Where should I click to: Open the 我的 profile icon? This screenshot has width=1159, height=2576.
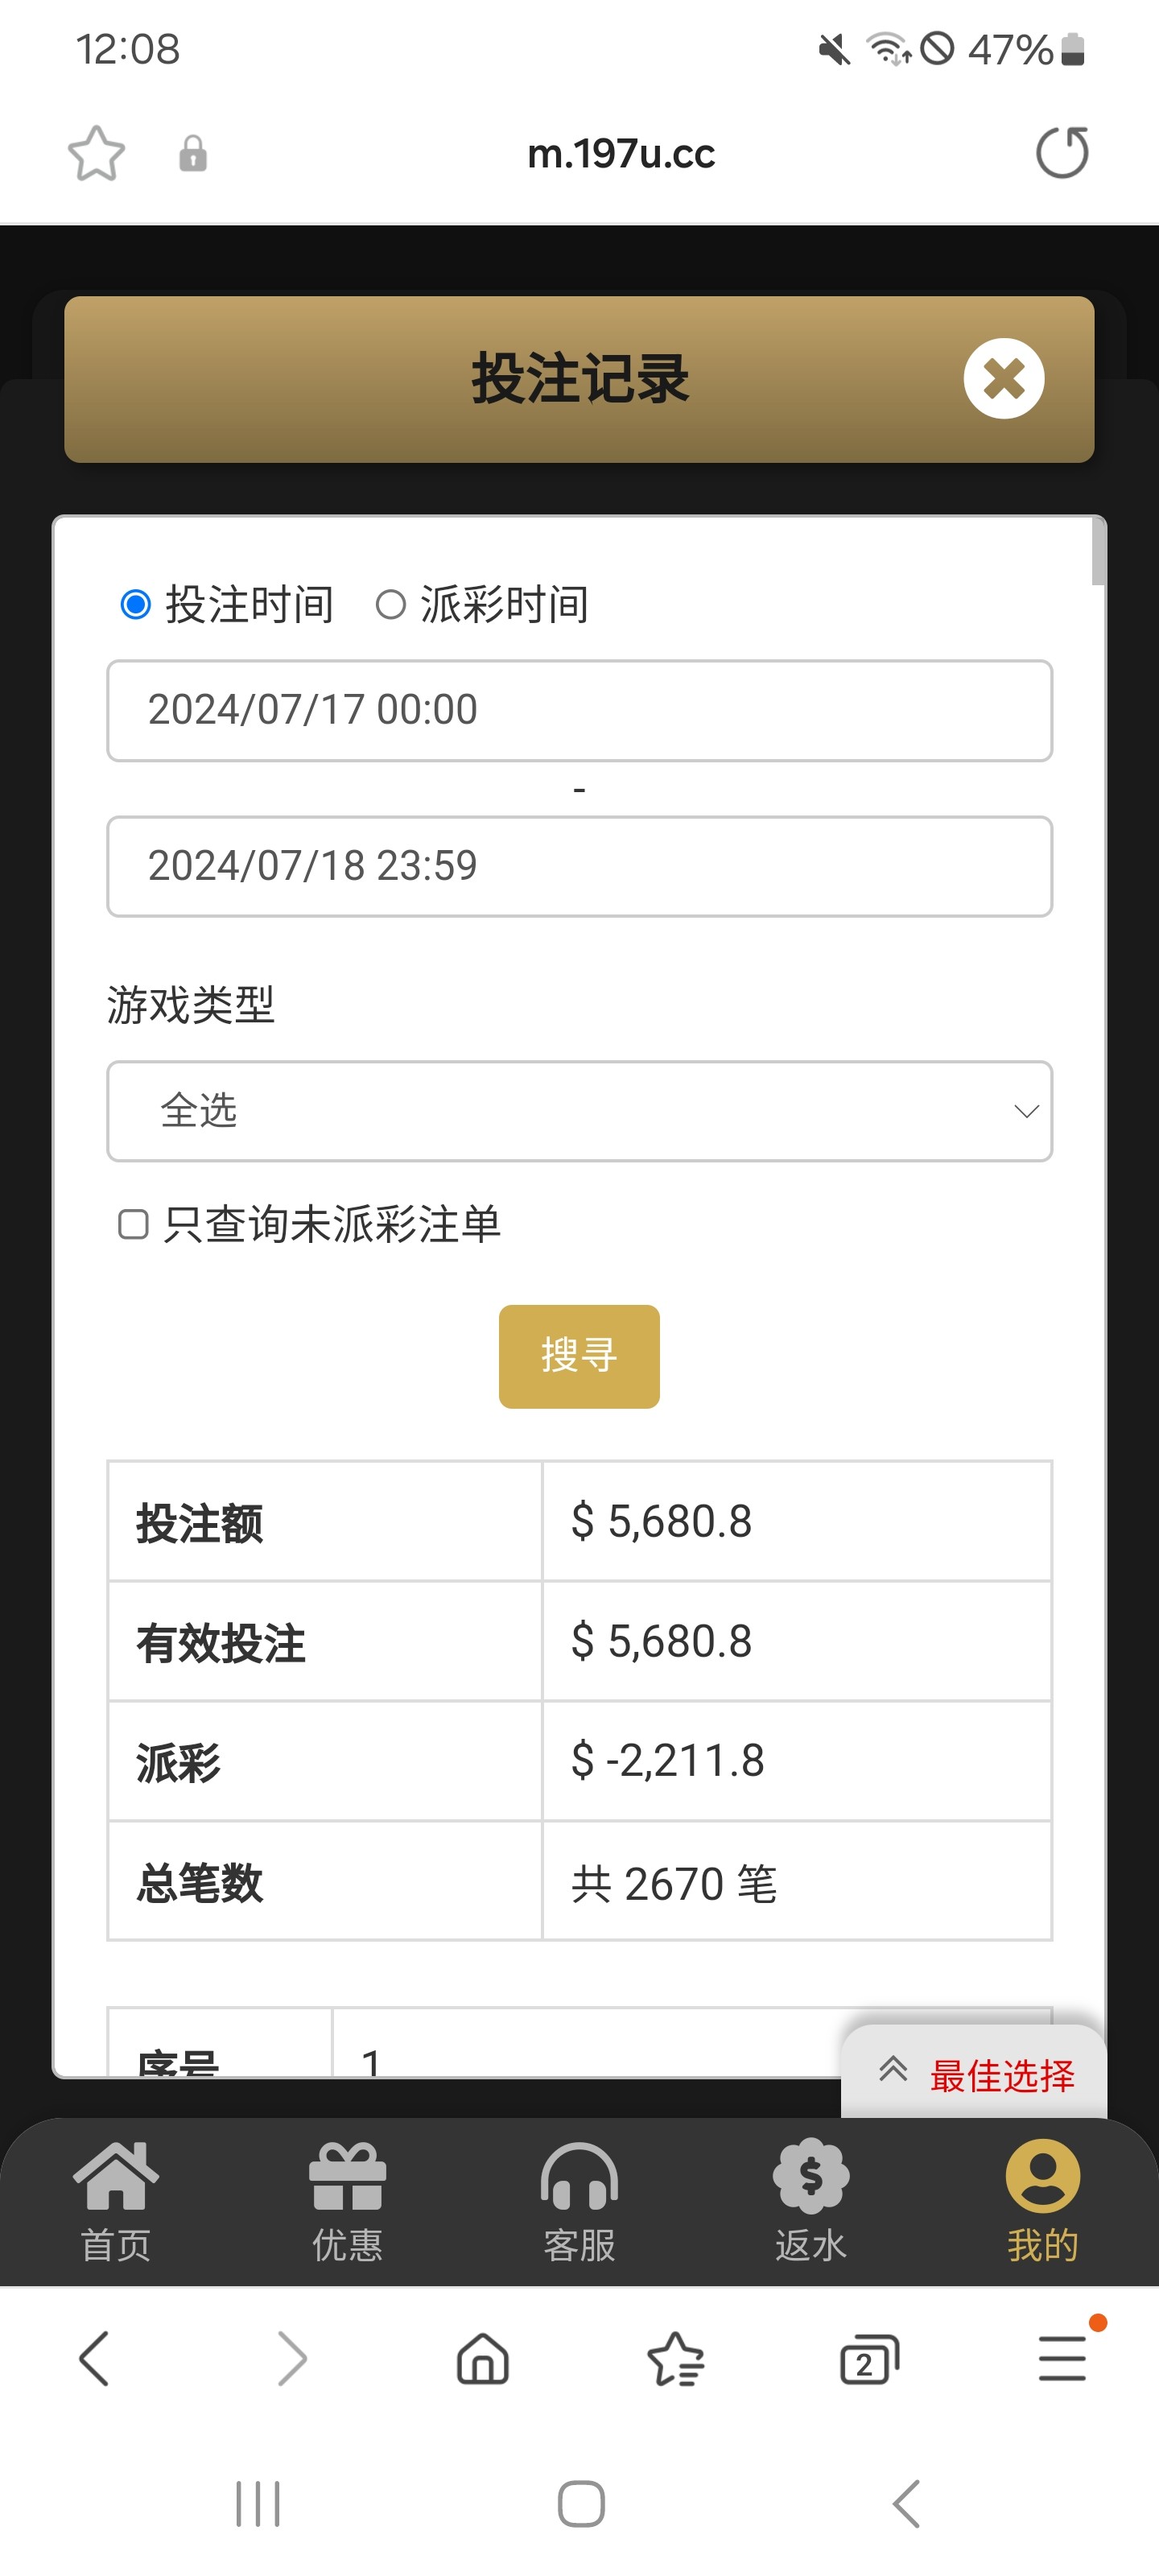[x=1042, y=2200]
